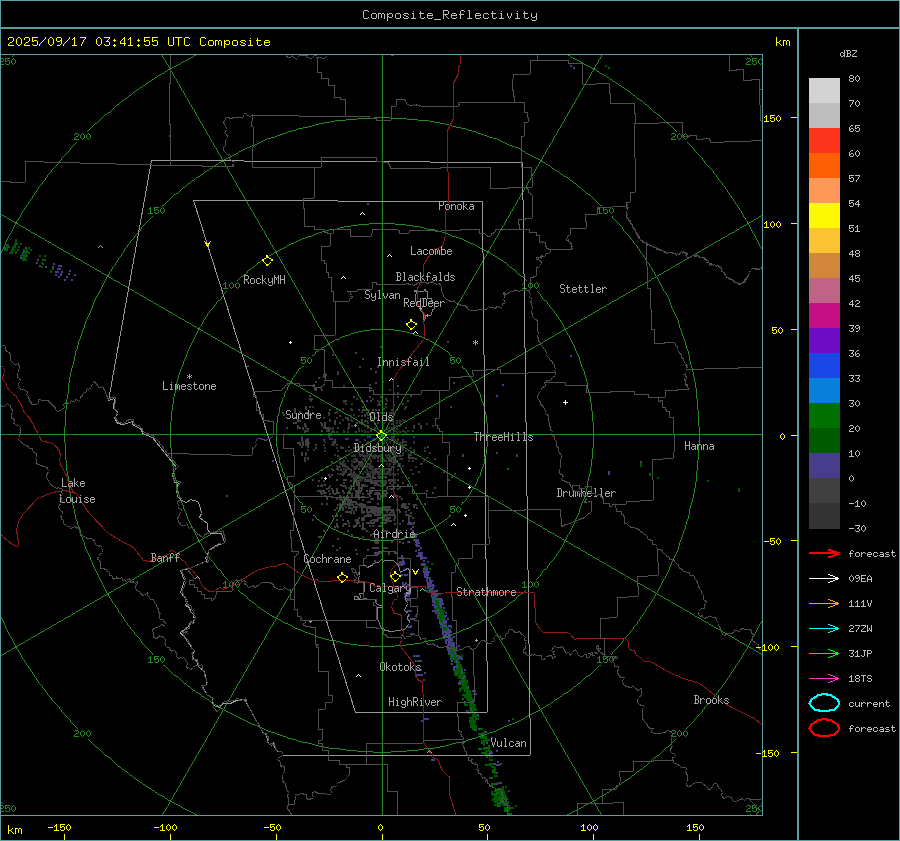Image resolution: width=900 pixels, height=841 pixels.
Task: Click the 2025/09/17 UTC Composite timestamp
Action: click(x=138, y=42)
